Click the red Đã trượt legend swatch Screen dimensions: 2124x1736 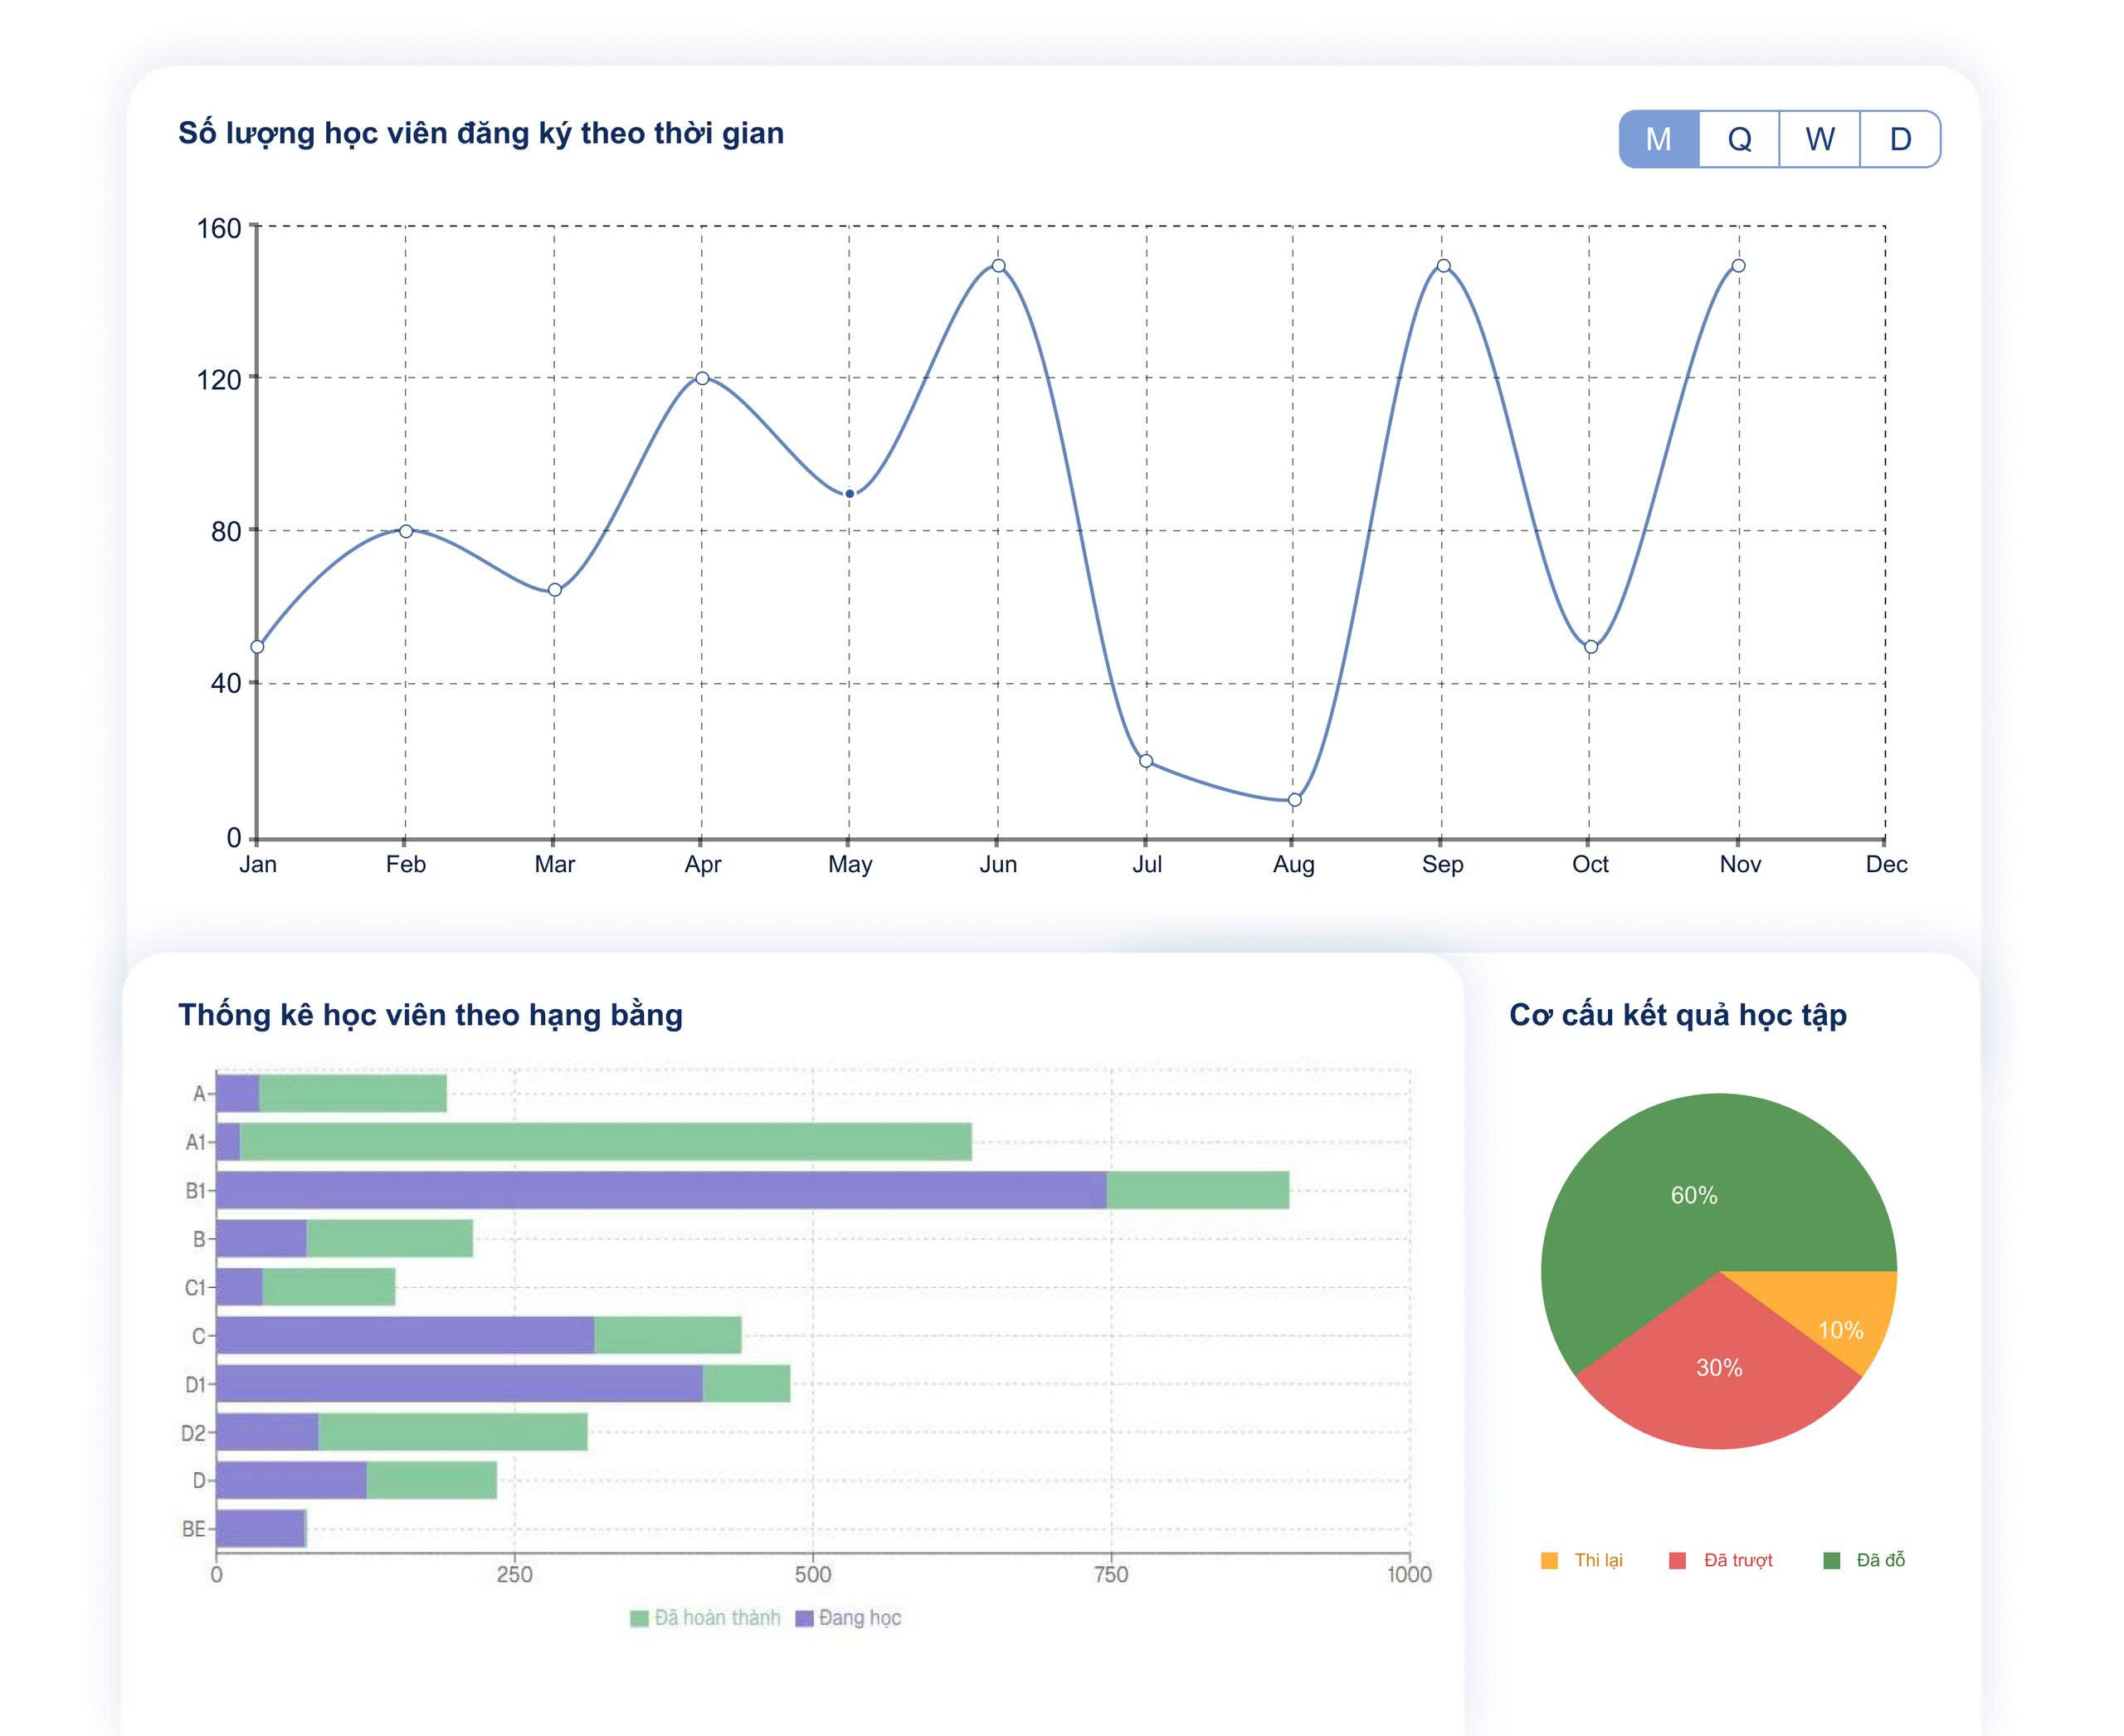1677,1561
